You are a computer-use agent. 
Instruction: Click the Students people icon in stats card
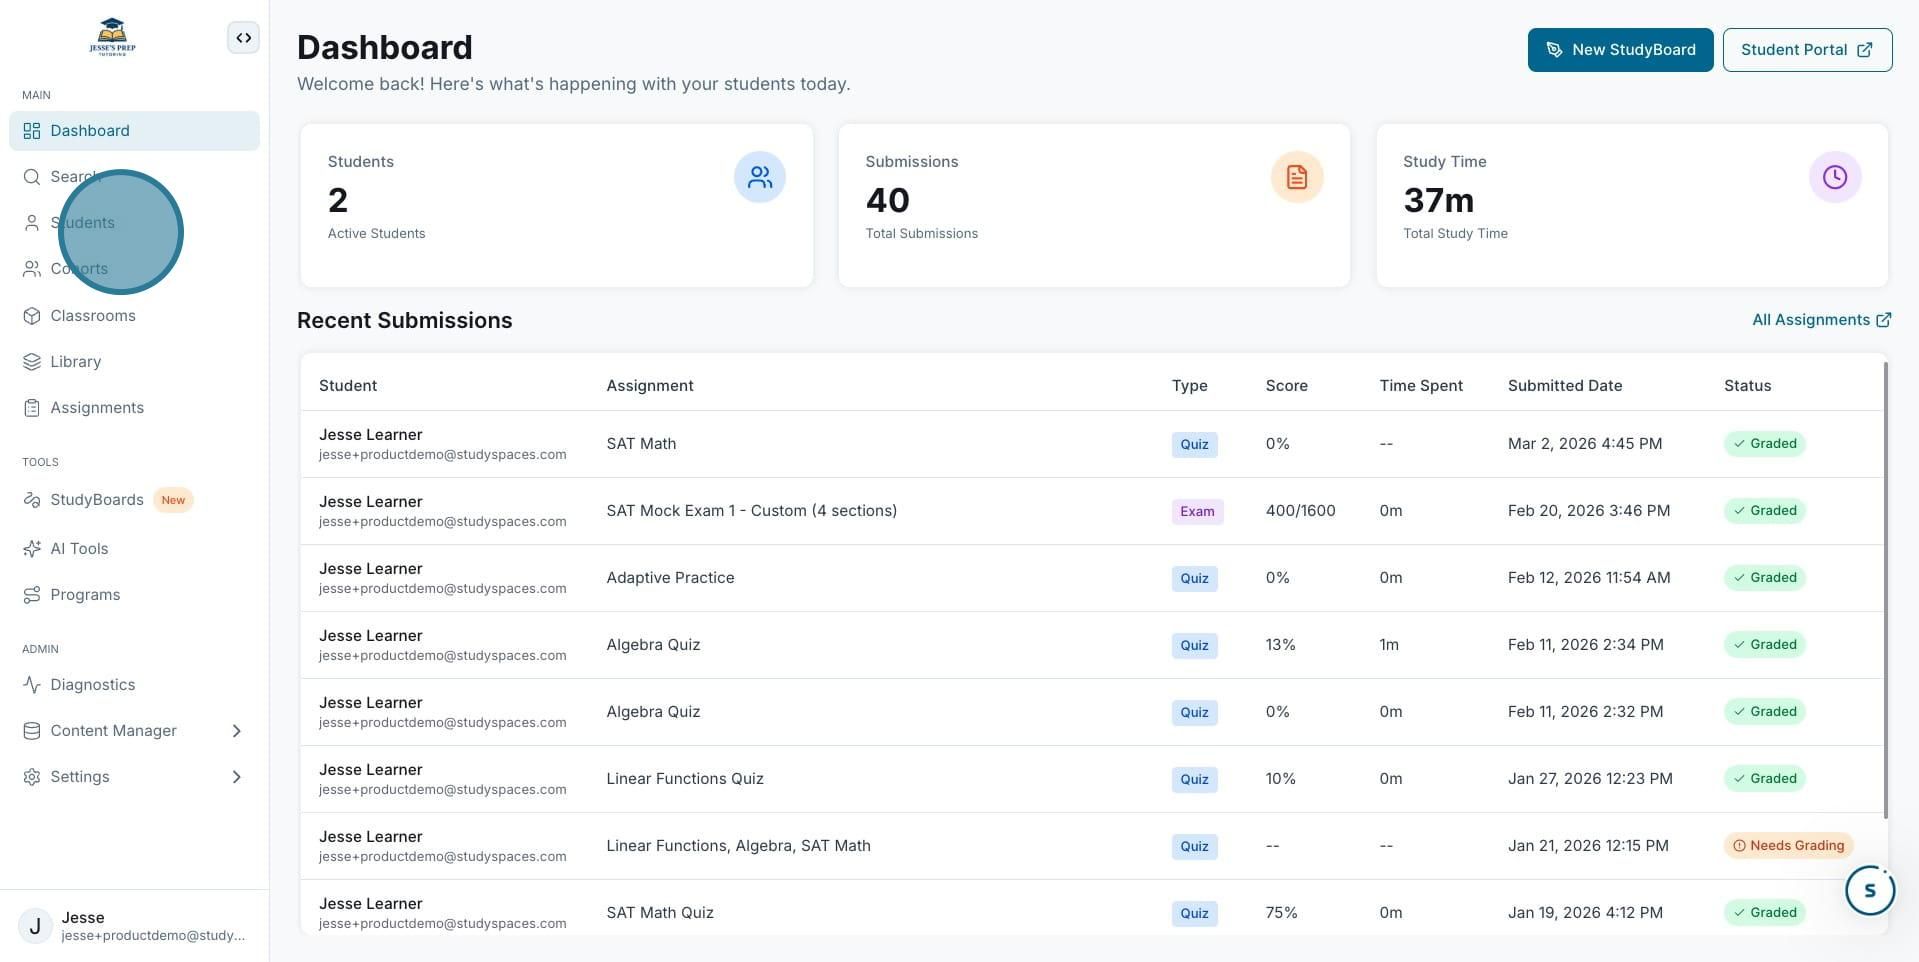pos(760,177)
